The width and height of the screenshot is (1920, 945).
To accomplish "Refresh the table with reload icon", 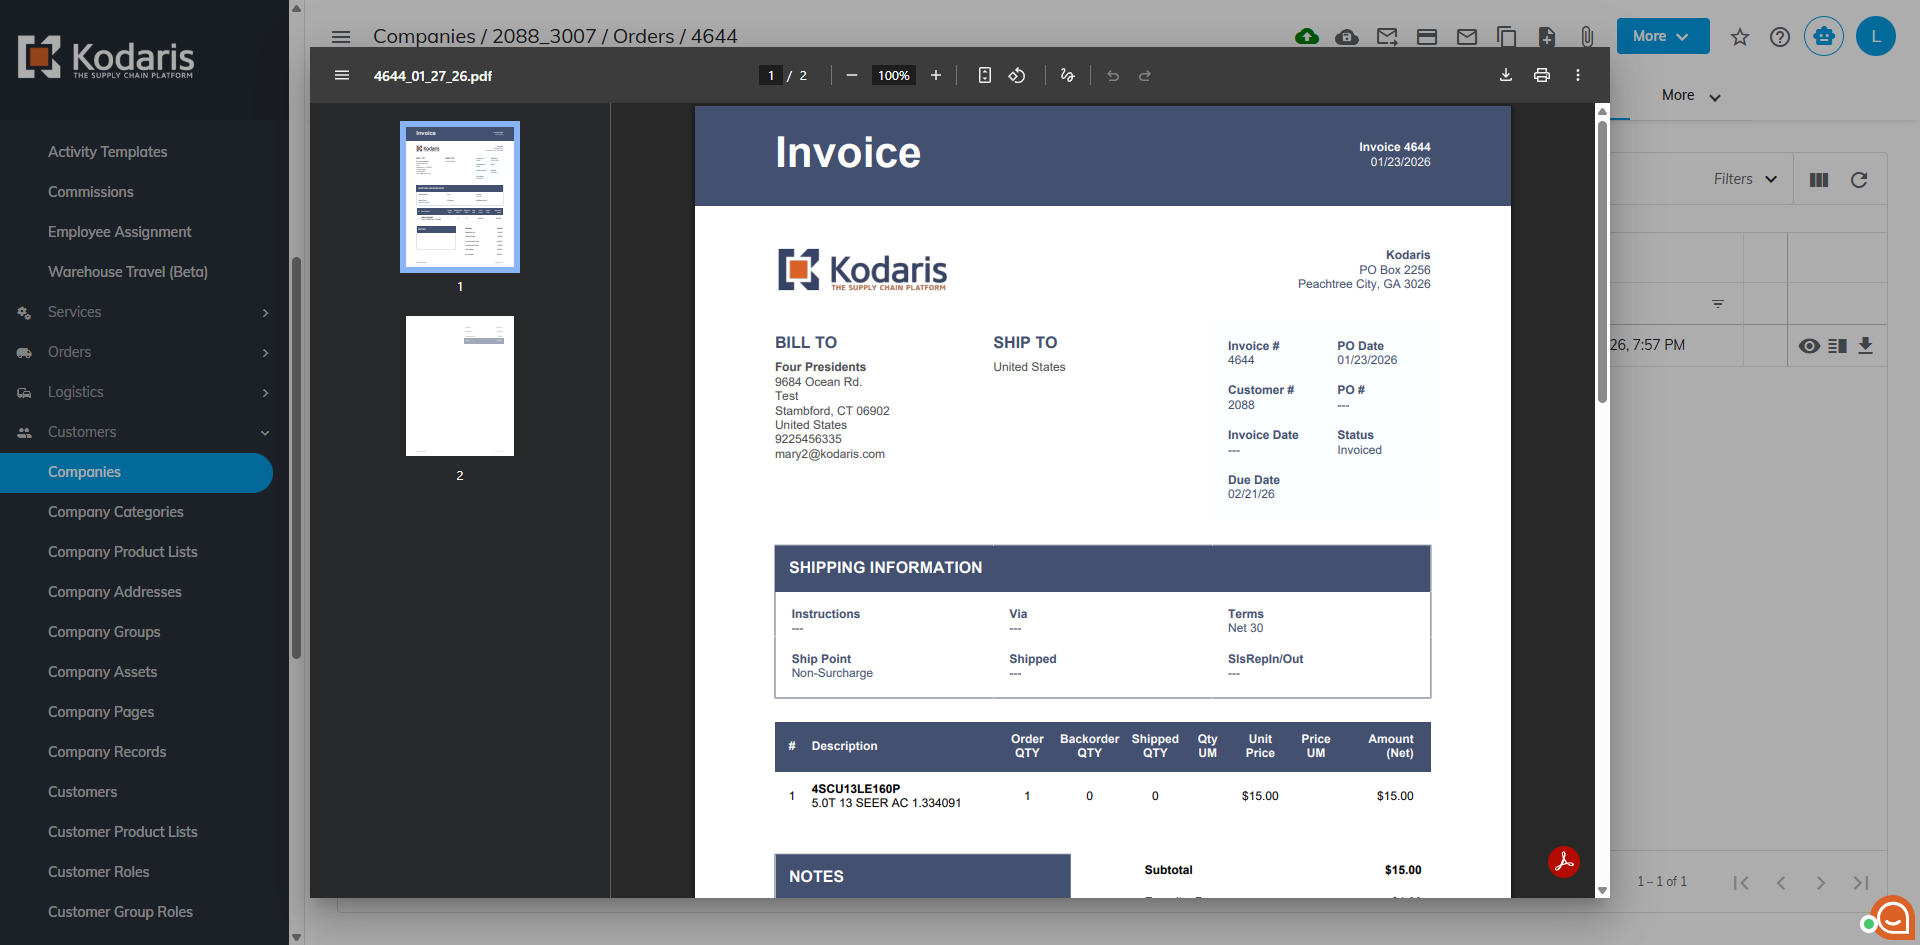I will pyautogui.click(x=1859, y=180).
